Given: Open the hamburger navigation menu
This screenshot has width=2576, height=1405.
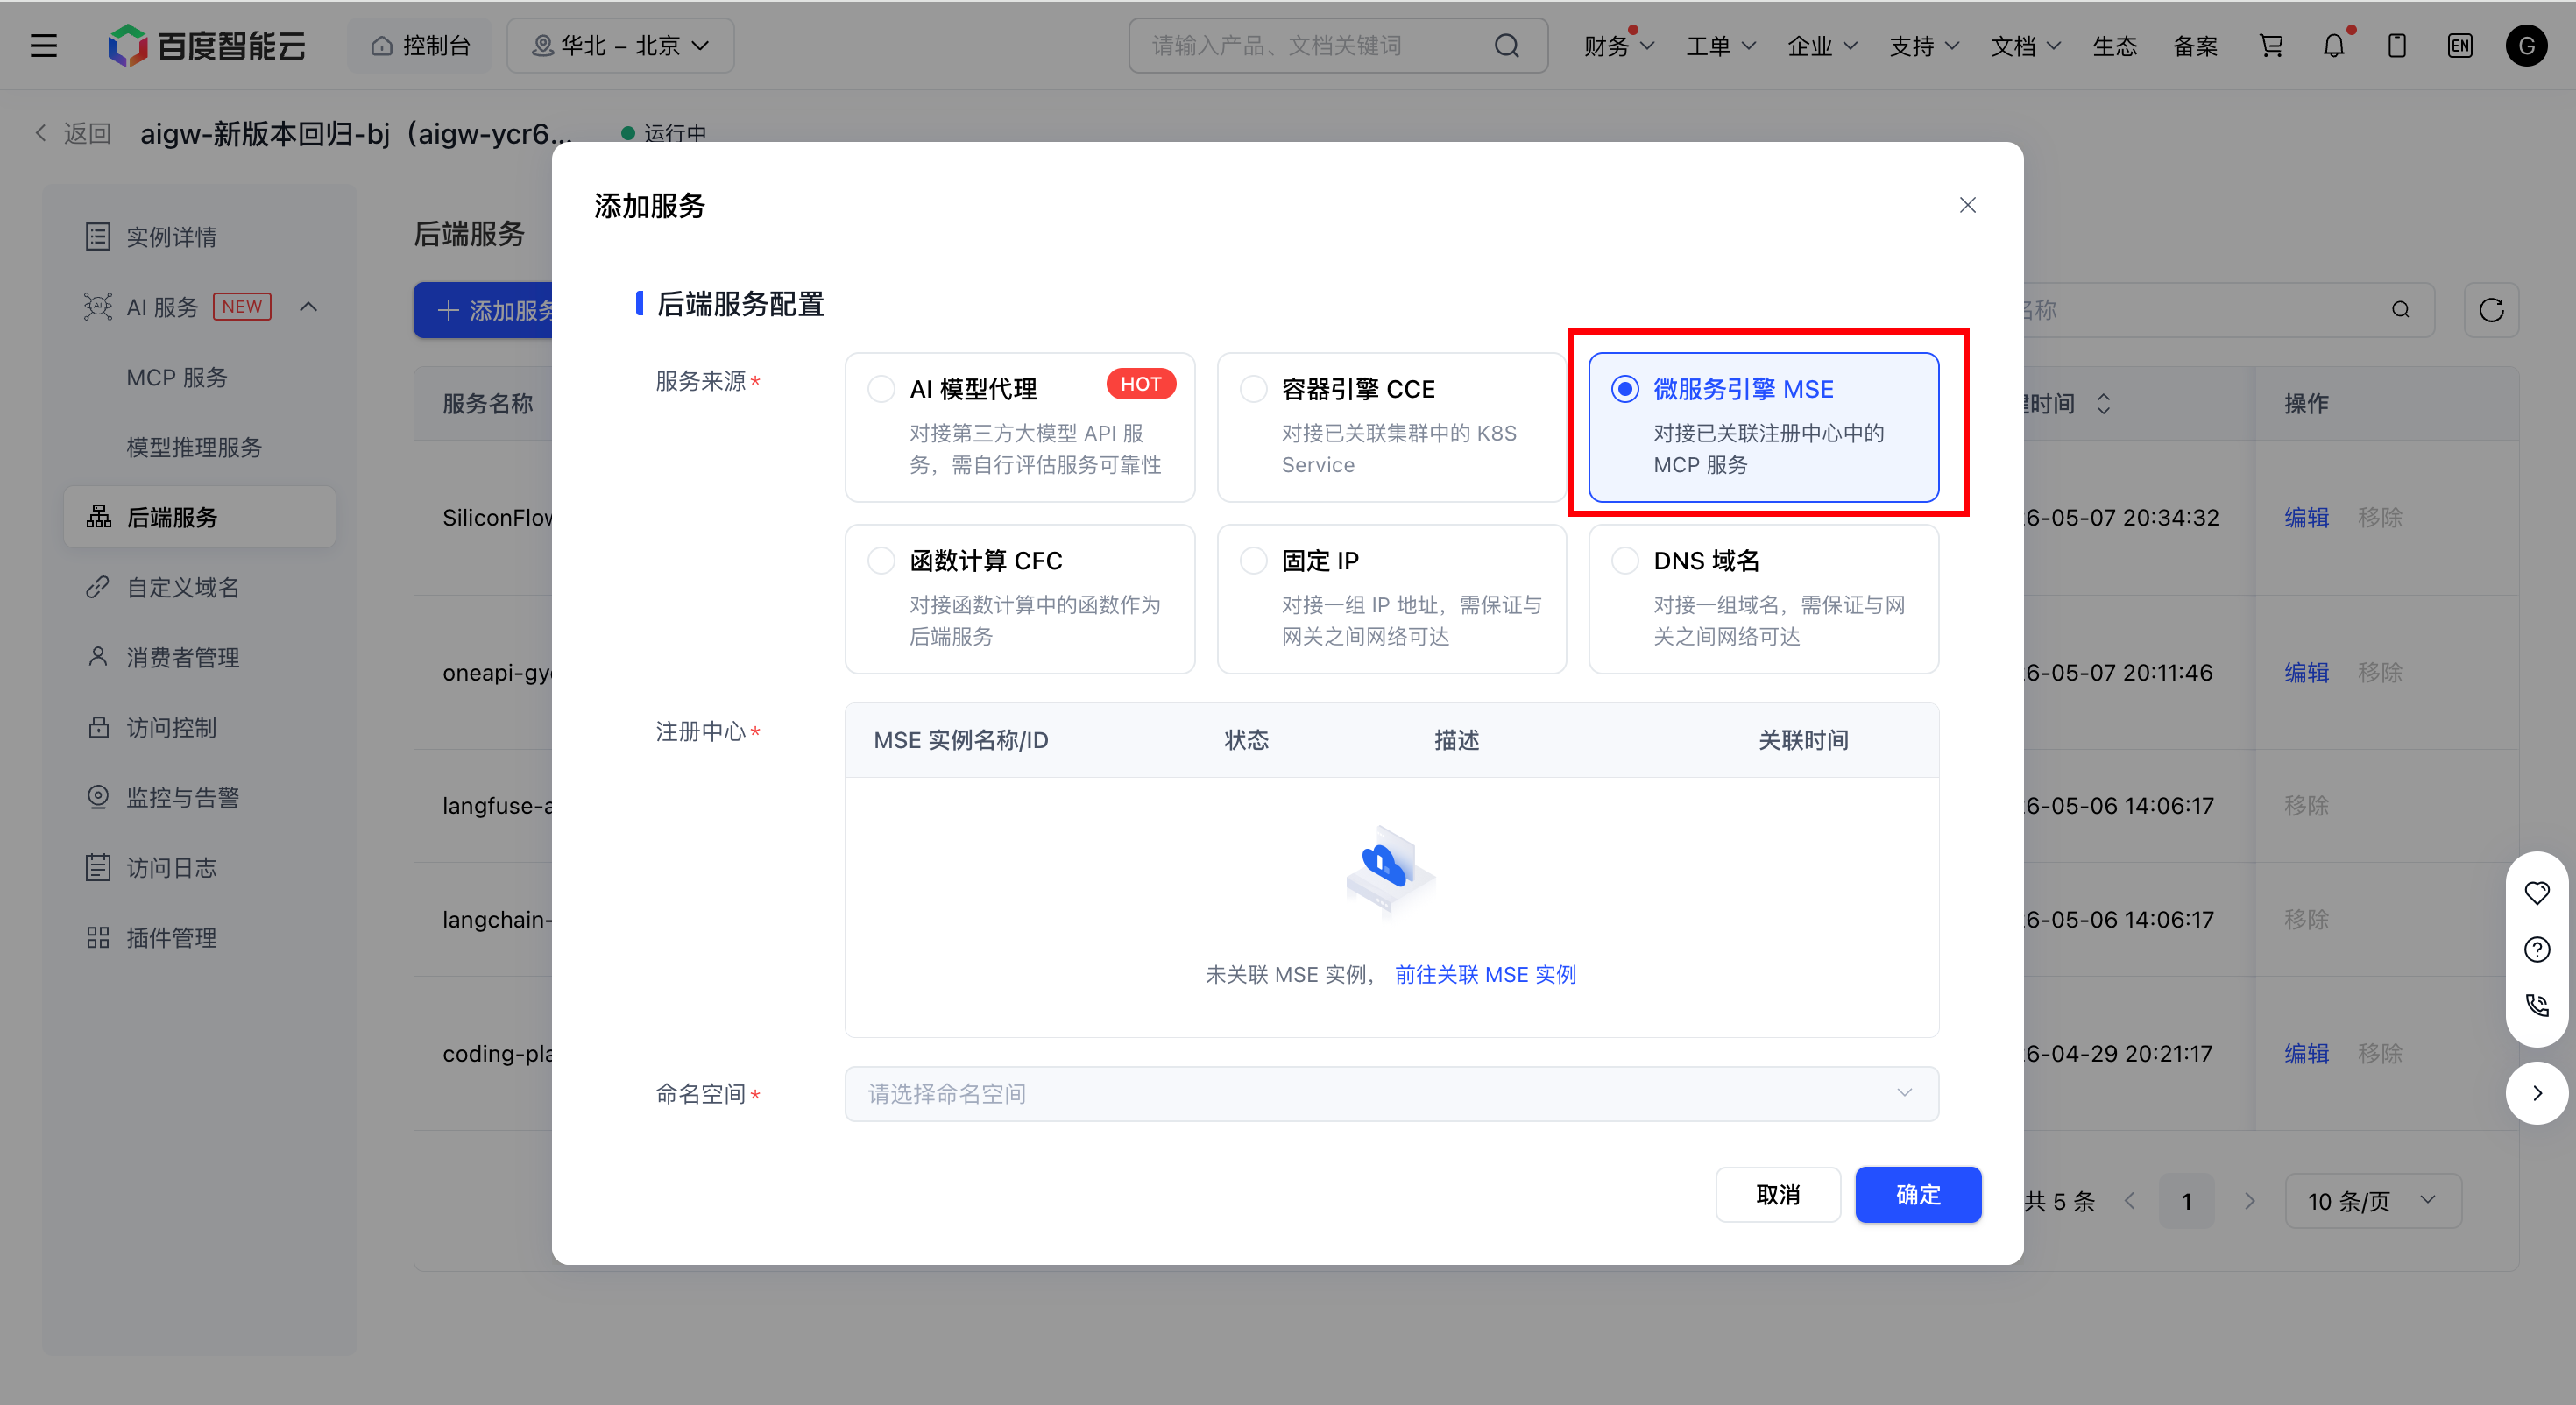Looking at the screenshot, I should pos(44,46).
